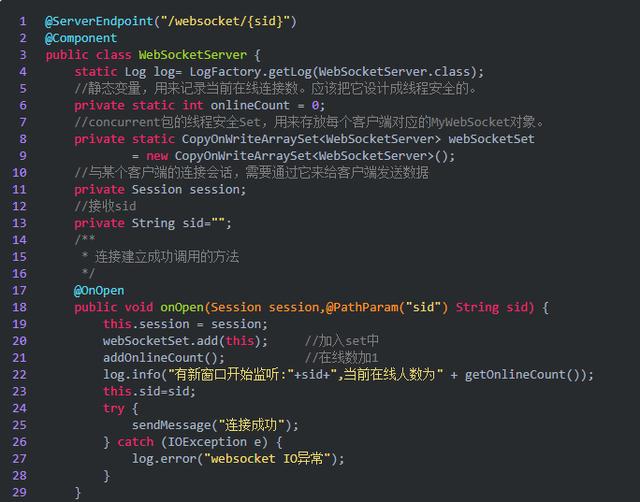Image resolution: width=640 pixels, height=502 pixels.
Task: Click webSocketSet.add(this) call
Action: (185, 341)
